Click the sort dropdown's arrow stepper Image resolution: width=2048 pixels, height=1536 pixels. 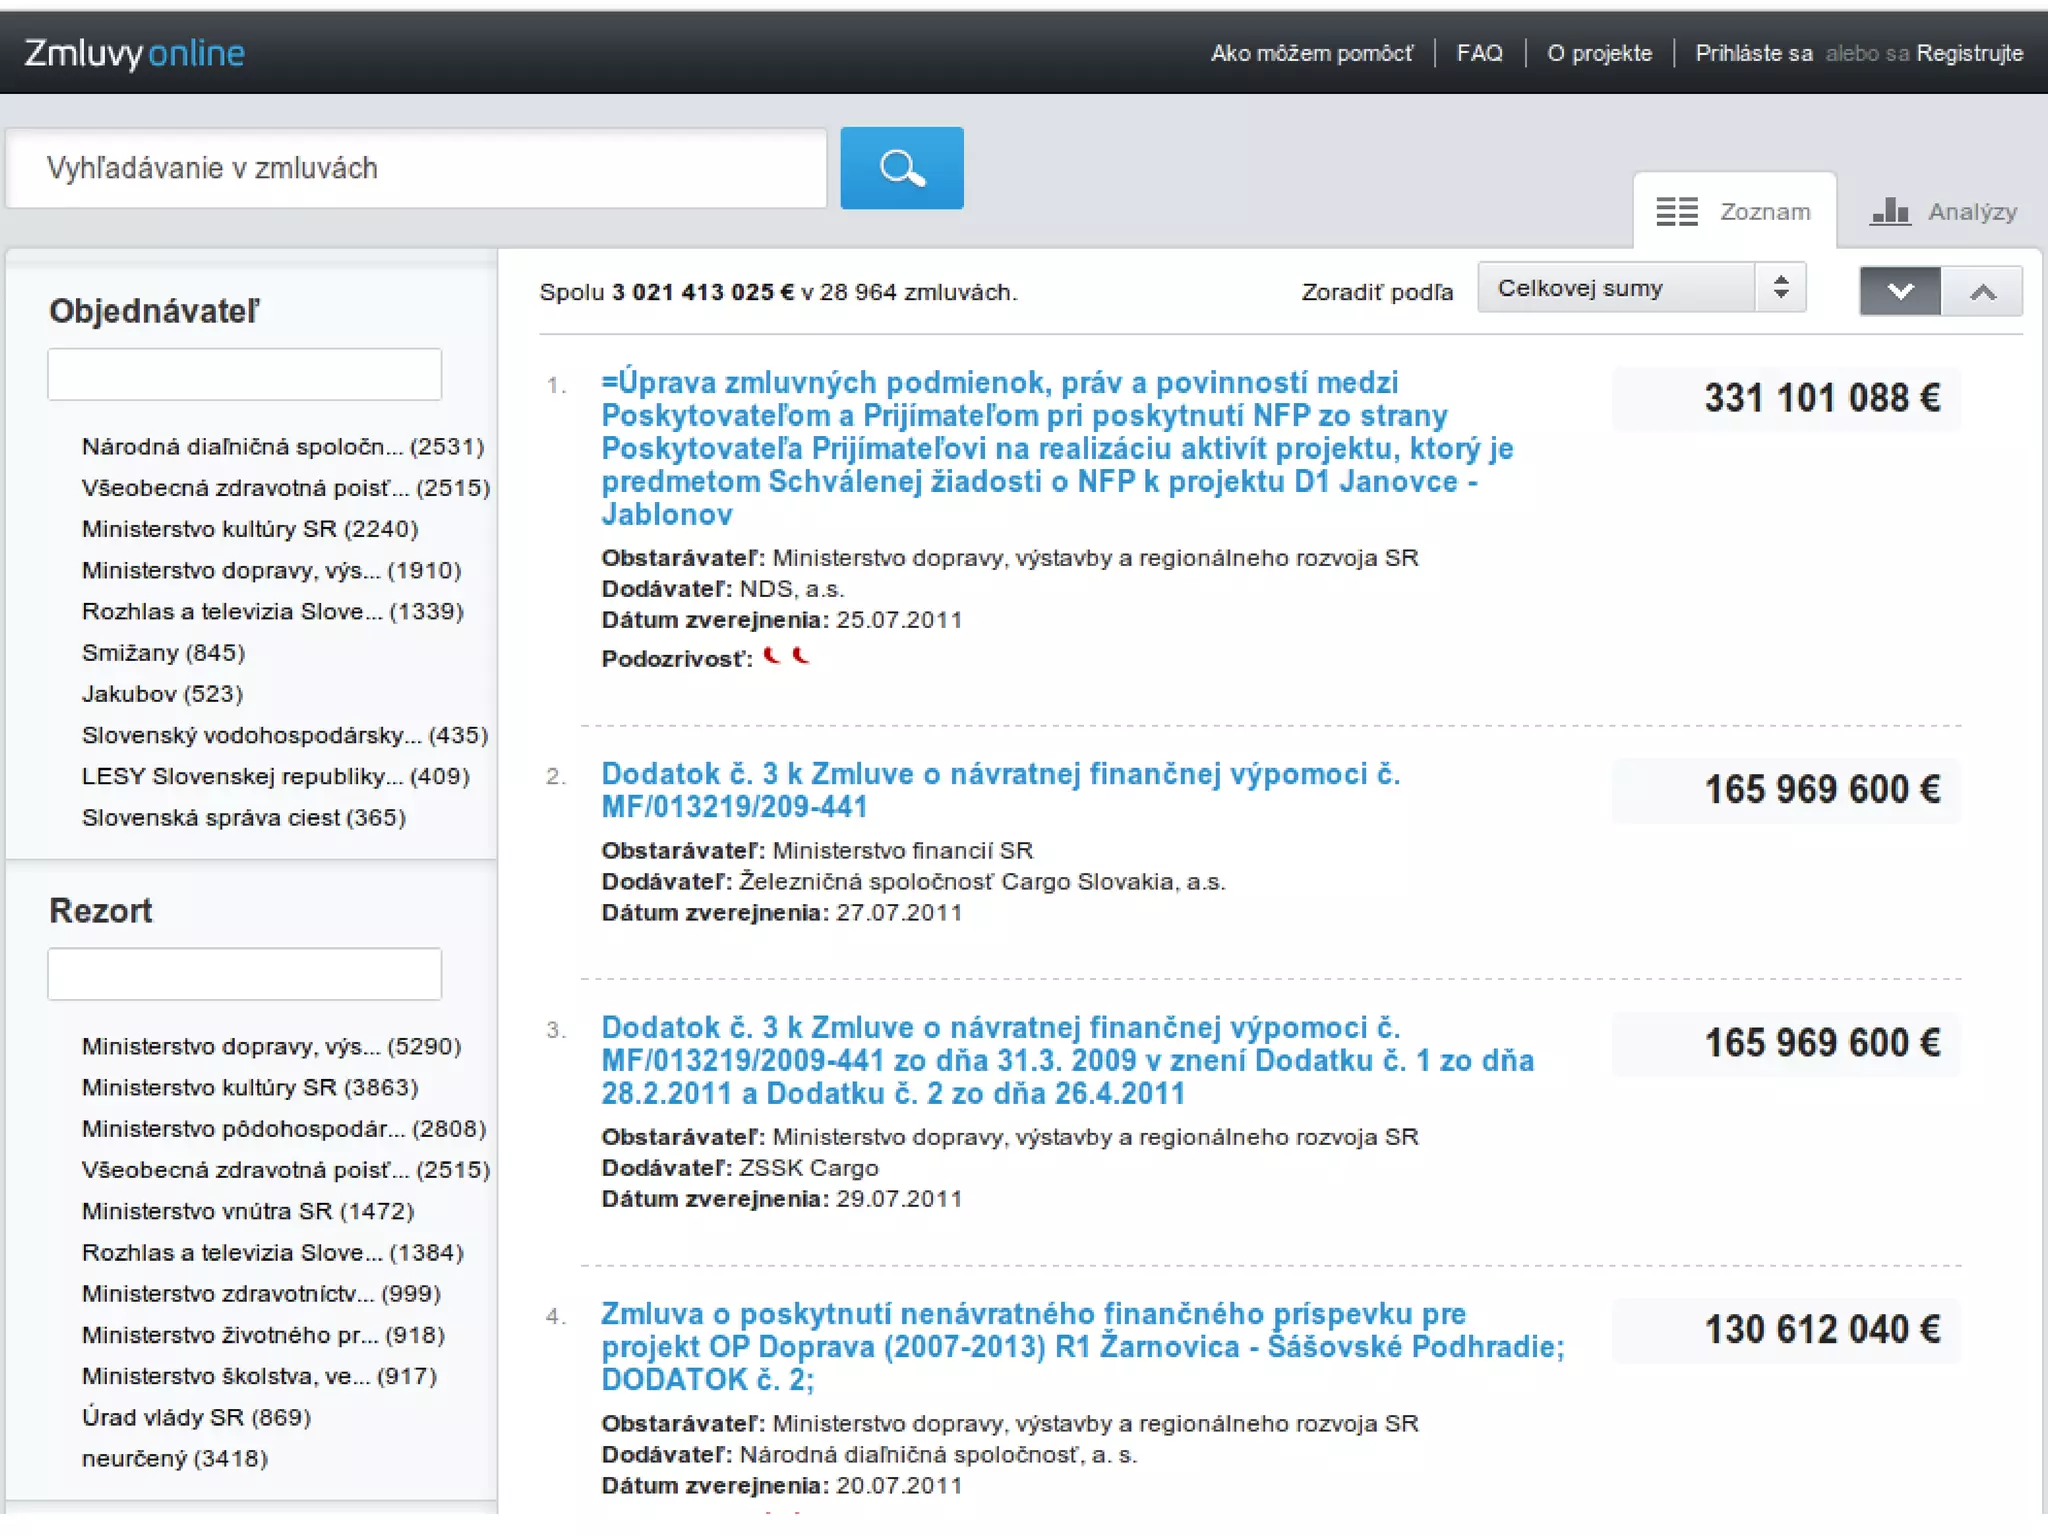tap(1781, 288)
